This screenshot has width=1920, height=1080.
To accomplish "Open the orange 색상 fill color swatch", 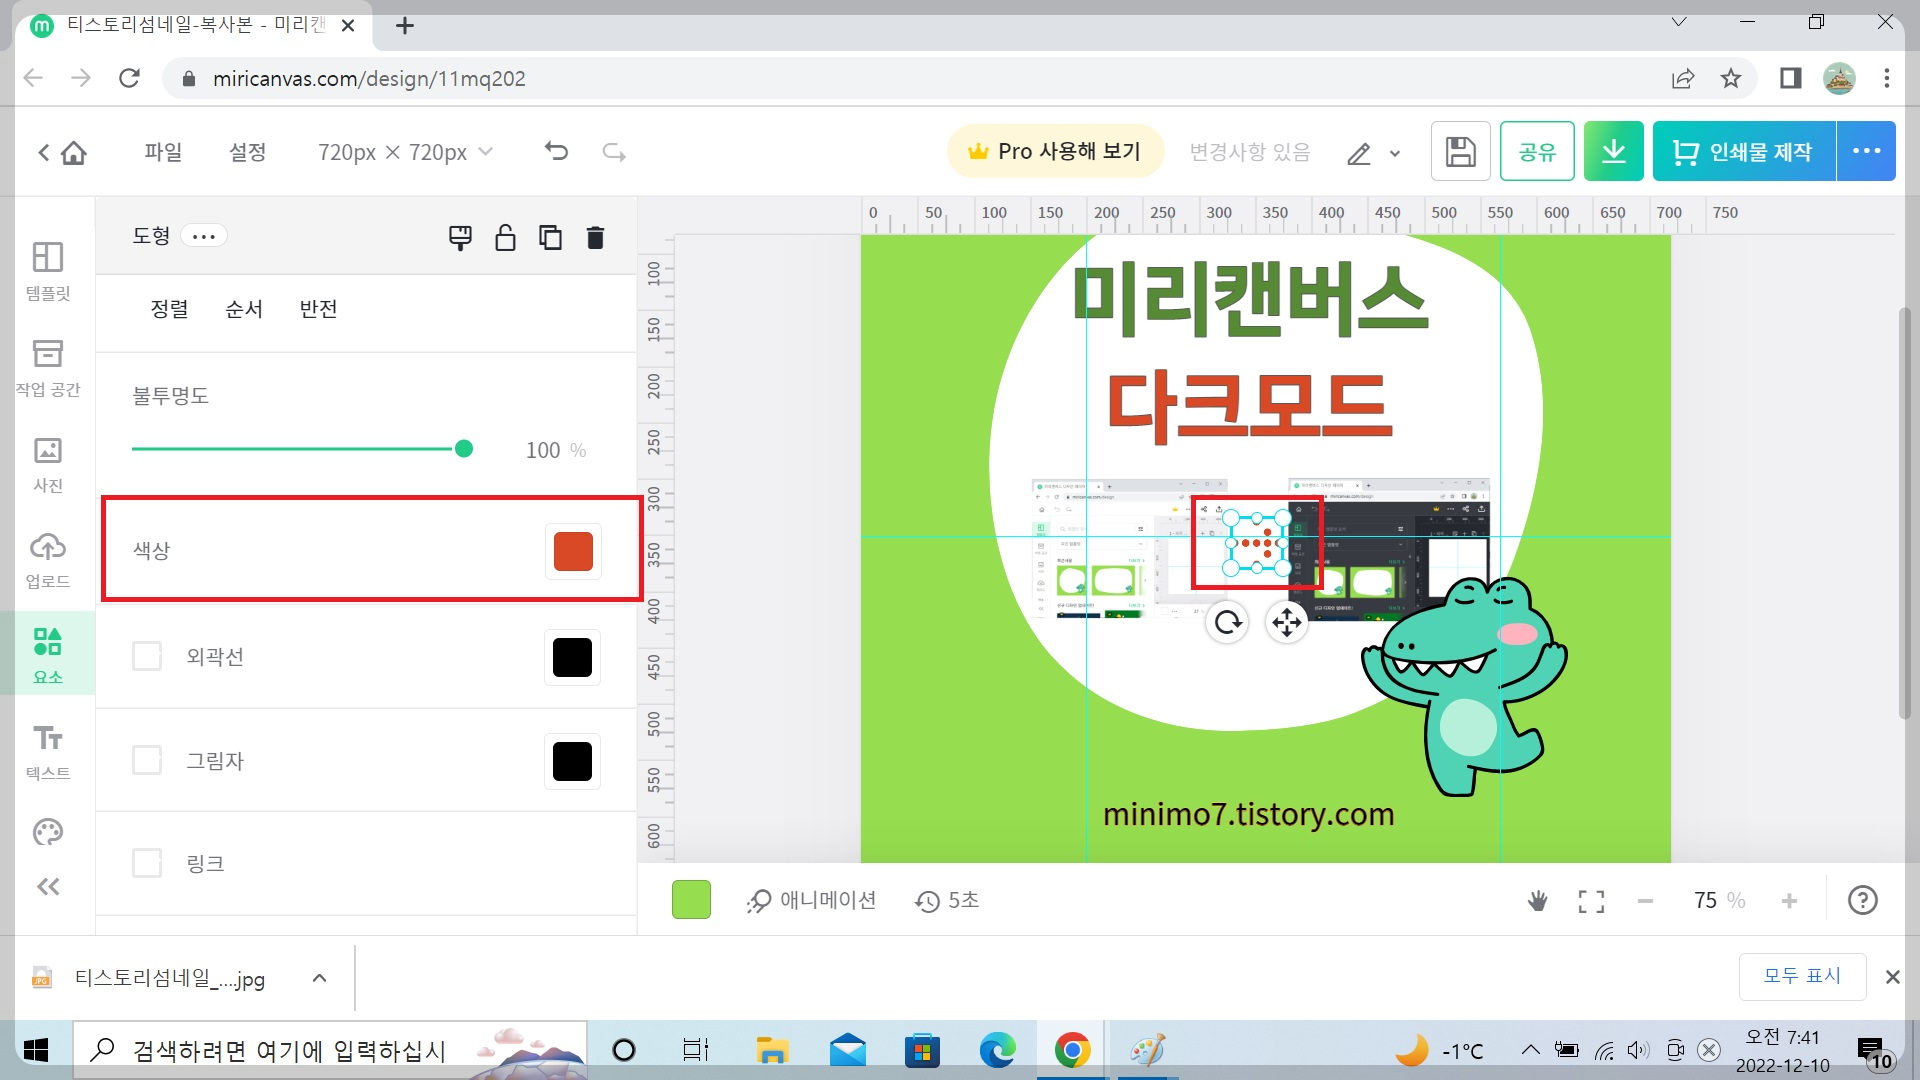I will (573, 551).
